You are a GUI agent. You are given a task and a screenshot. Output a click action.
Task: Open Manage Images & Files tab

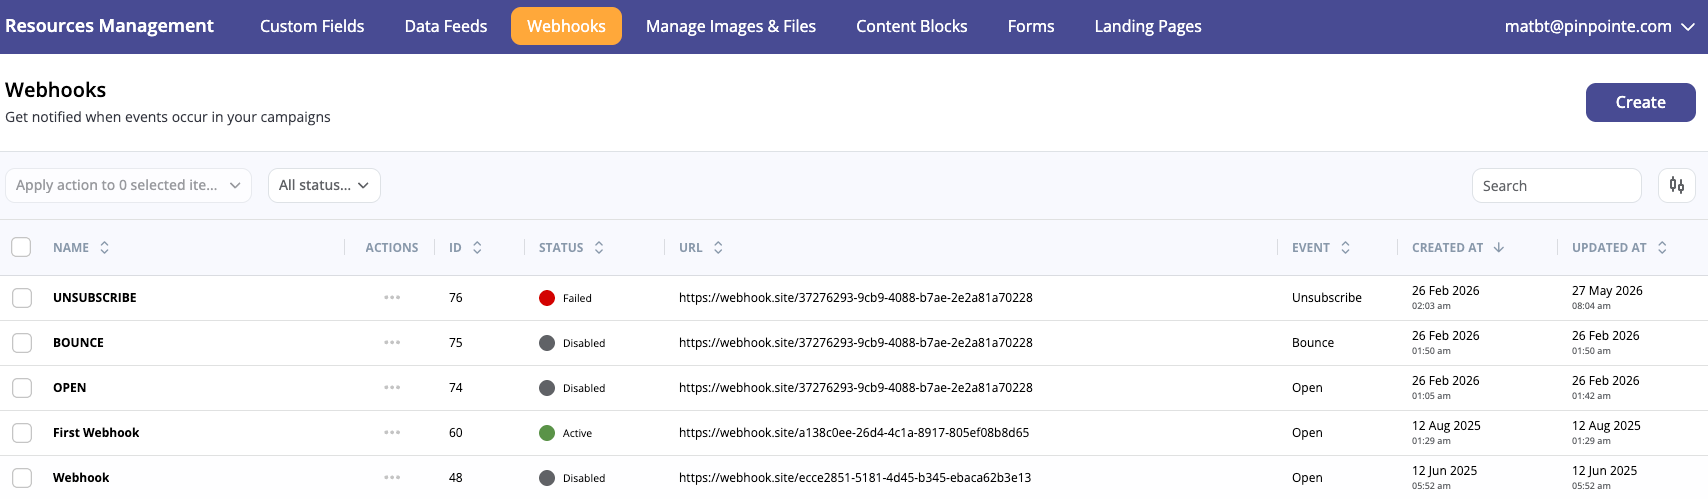tap(731, 26)
